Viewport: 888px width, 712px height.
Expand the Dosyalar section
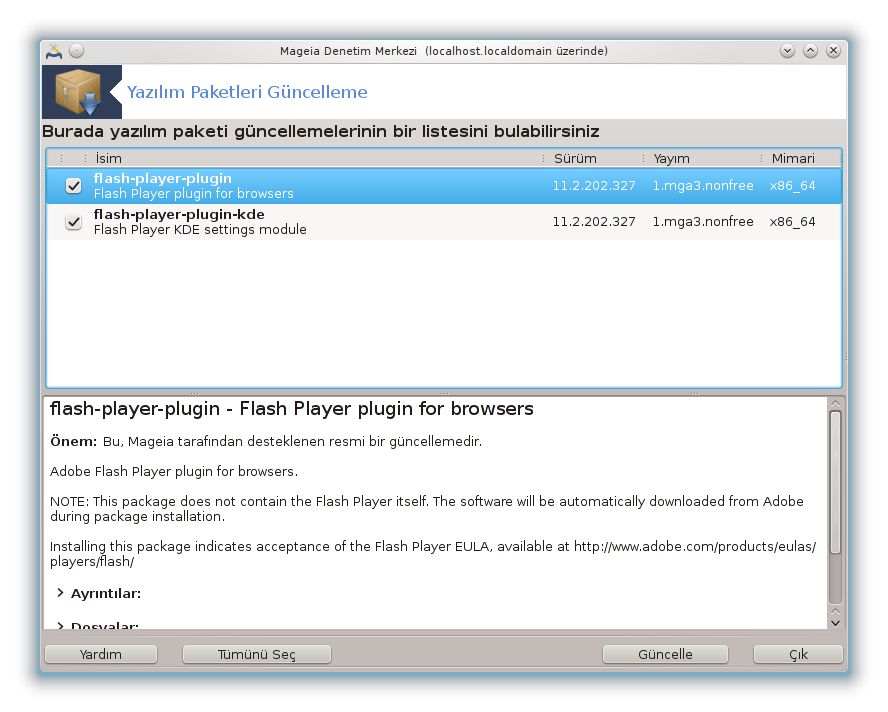(60, 625)
